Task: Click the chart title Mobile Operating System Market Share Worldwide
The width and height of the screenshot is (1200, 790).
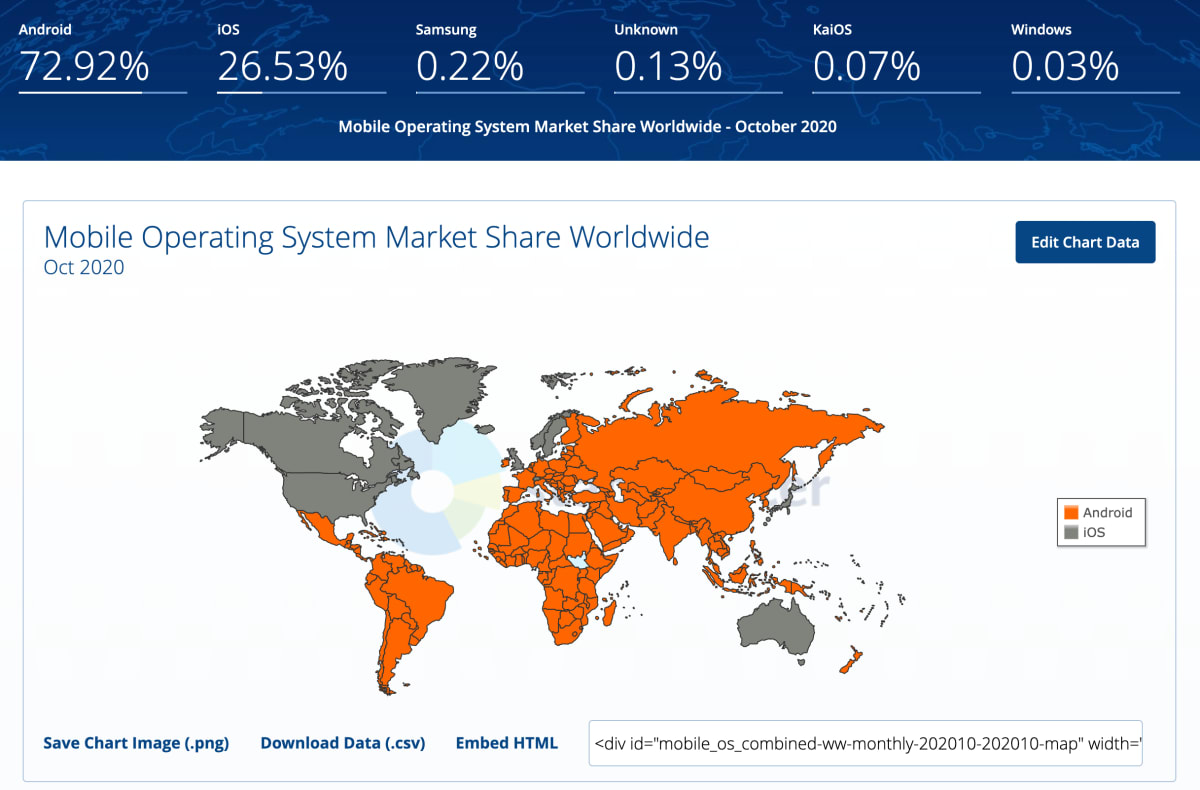Action: click(x=377, y=238)
